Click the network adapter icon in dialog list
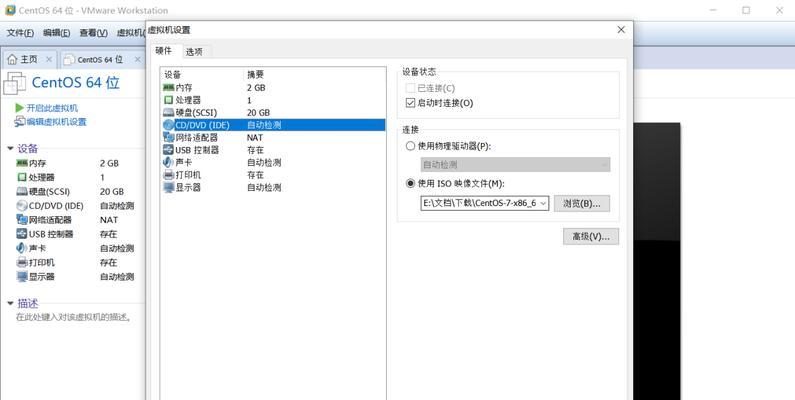The image size is (795, 400). click(x=168, y=137)
